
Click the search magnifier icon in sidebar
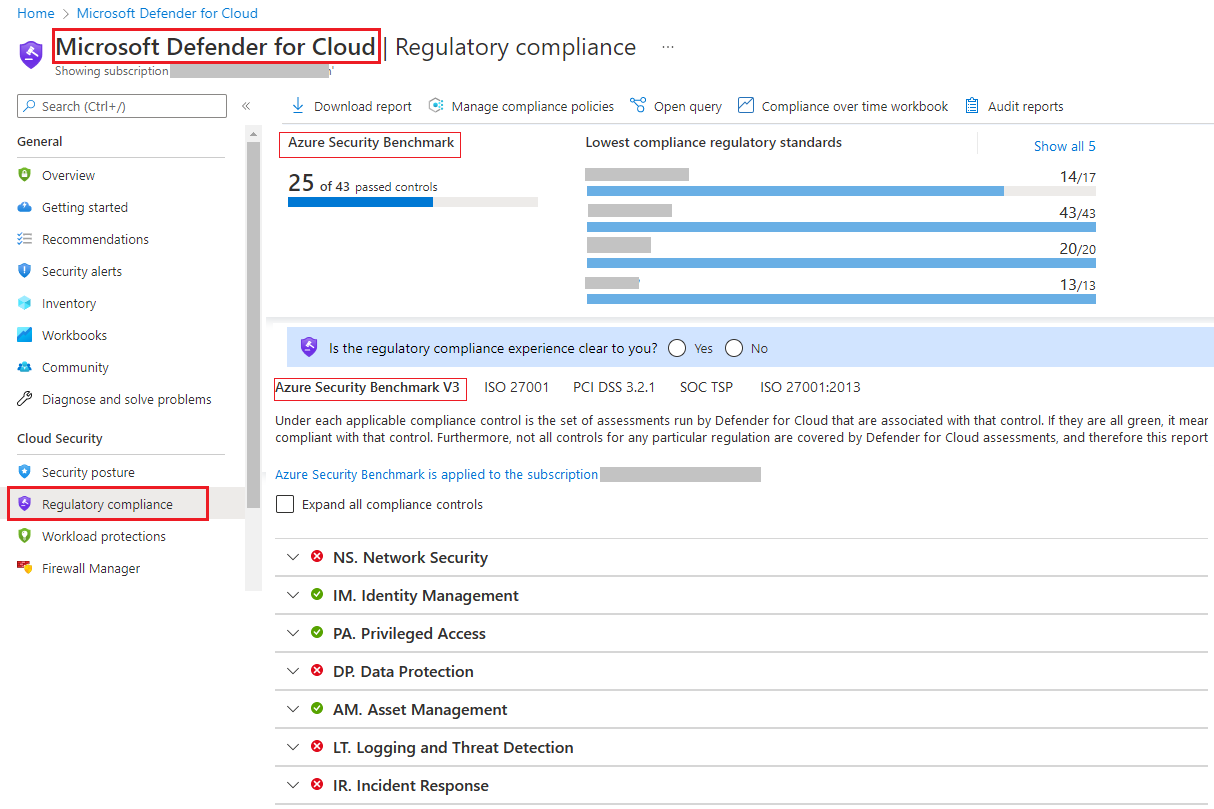[30, 106]
